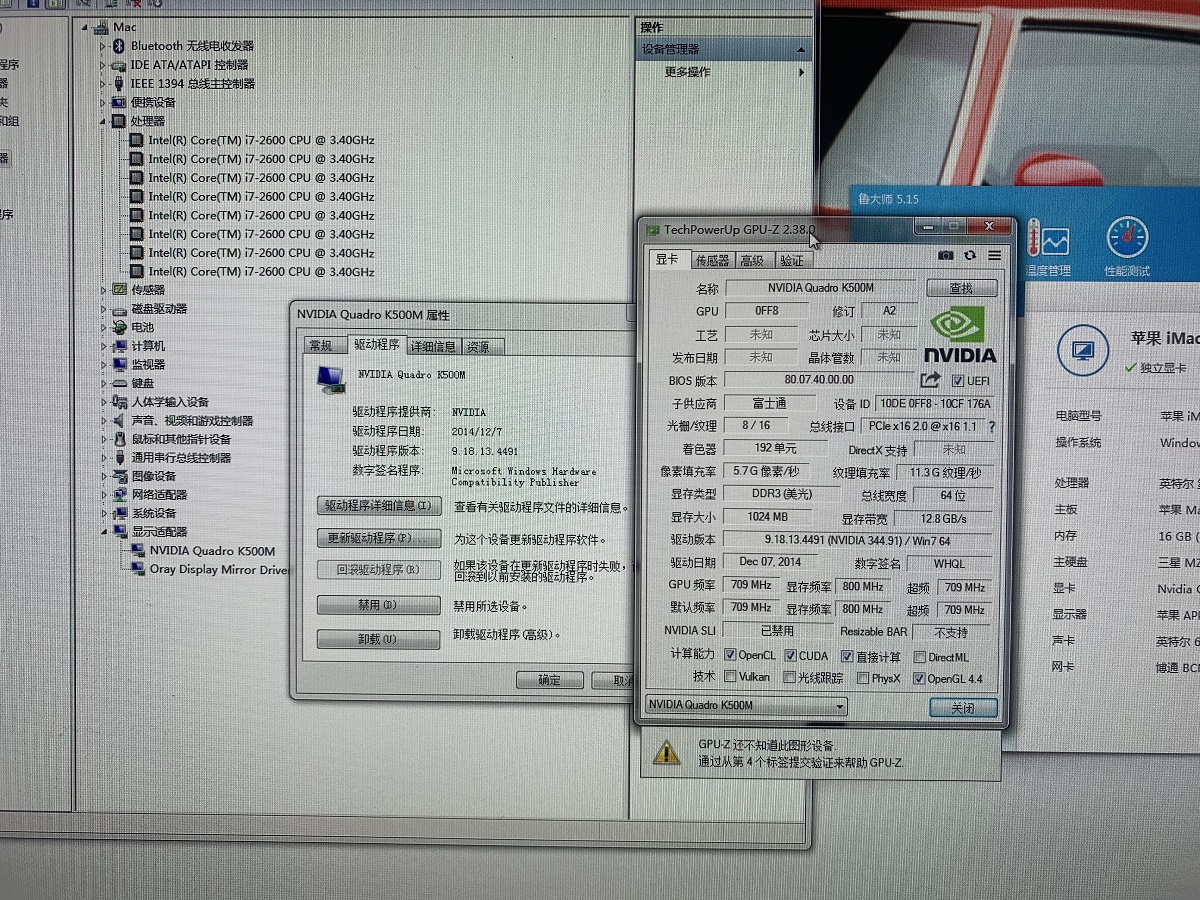The image size is (1200, 900).
Task: Switch to the 详细信息 tab in properties dialog
Action: 433,346
